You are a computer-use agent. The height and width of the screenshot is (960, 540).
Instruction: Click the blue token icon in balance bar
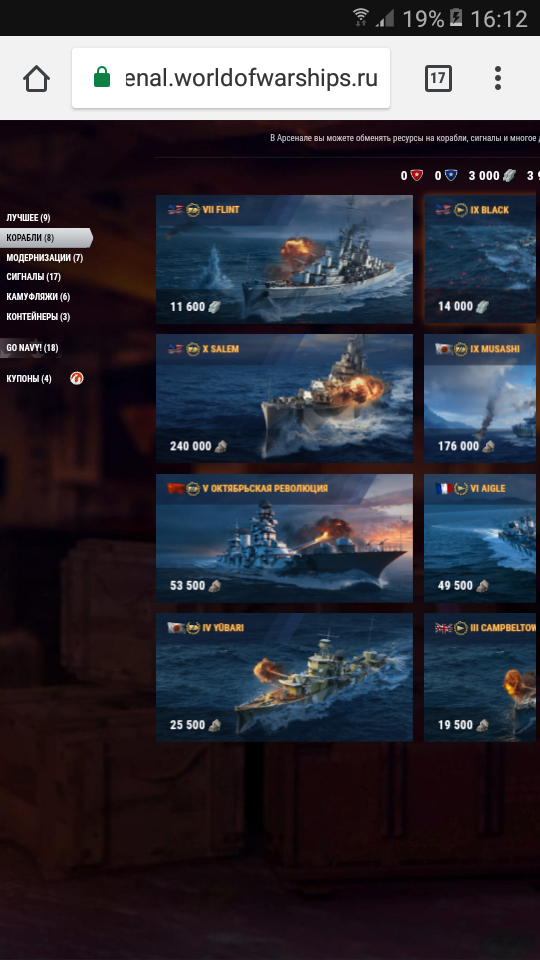(451, 176)
